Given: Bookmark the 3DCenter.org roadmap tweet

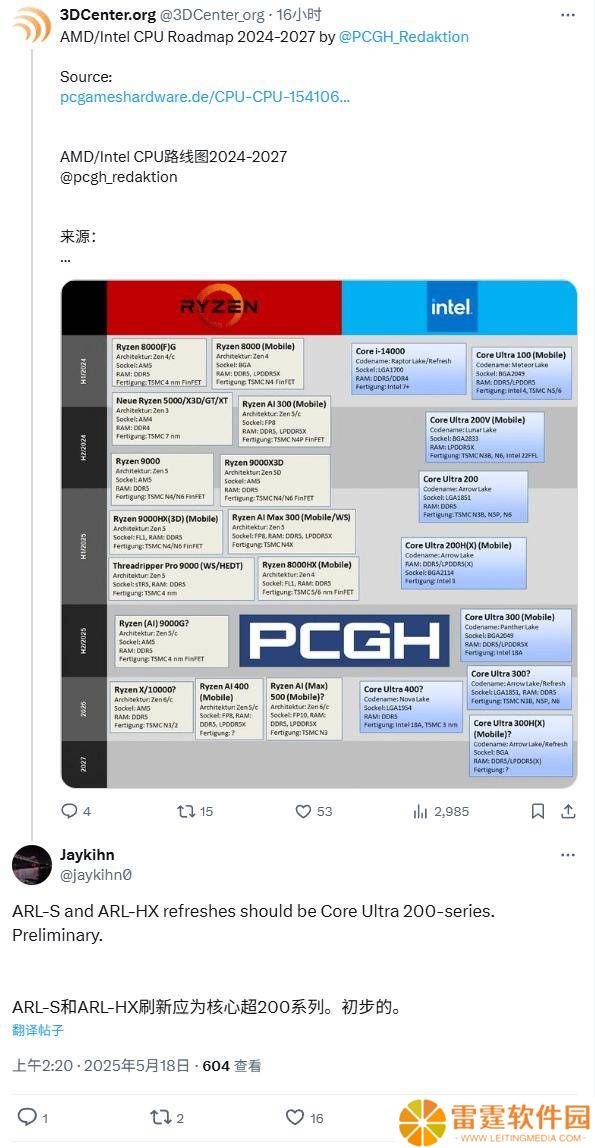Looking at the screenshot, I should 538,811.
